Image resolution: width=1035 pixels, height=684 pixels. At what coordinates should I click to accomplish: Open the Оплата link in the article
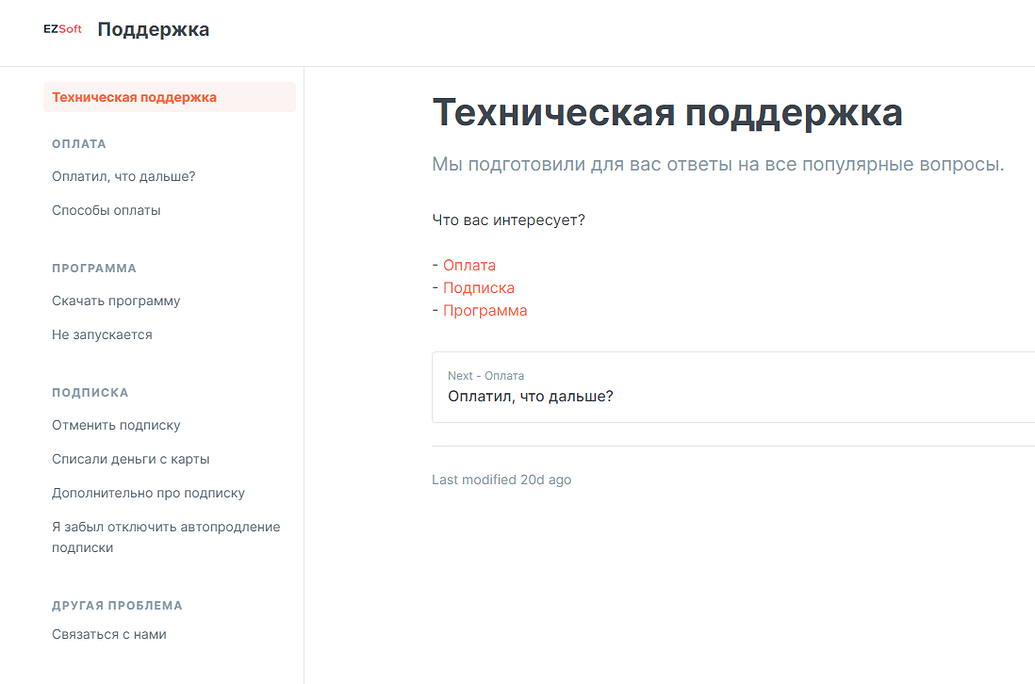pos(468,264)
